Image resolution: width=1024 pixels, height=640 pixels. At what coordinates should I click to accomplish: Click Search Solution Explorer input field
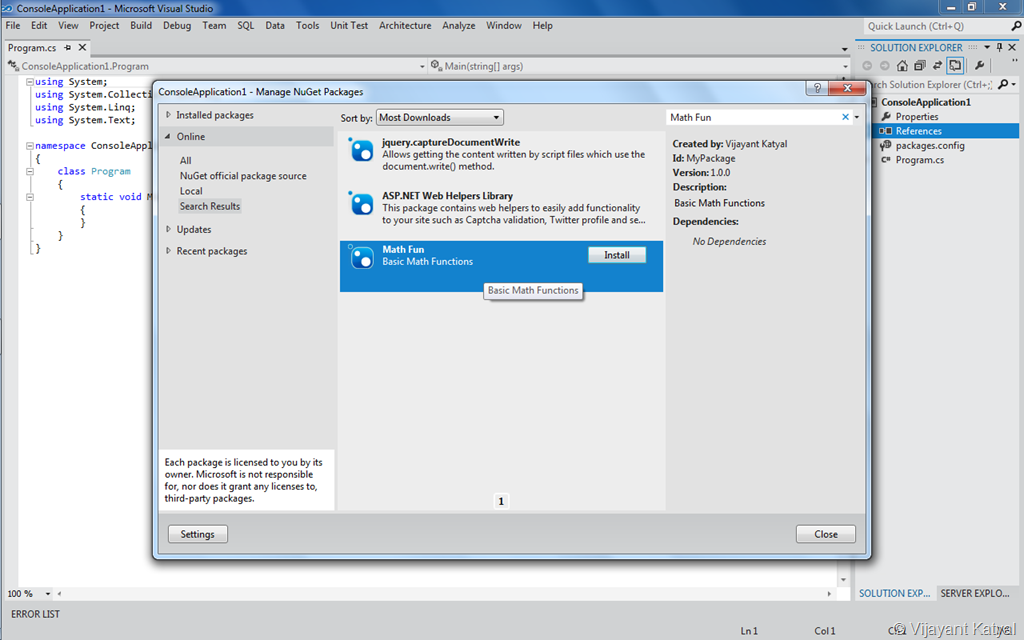[931, 84]
